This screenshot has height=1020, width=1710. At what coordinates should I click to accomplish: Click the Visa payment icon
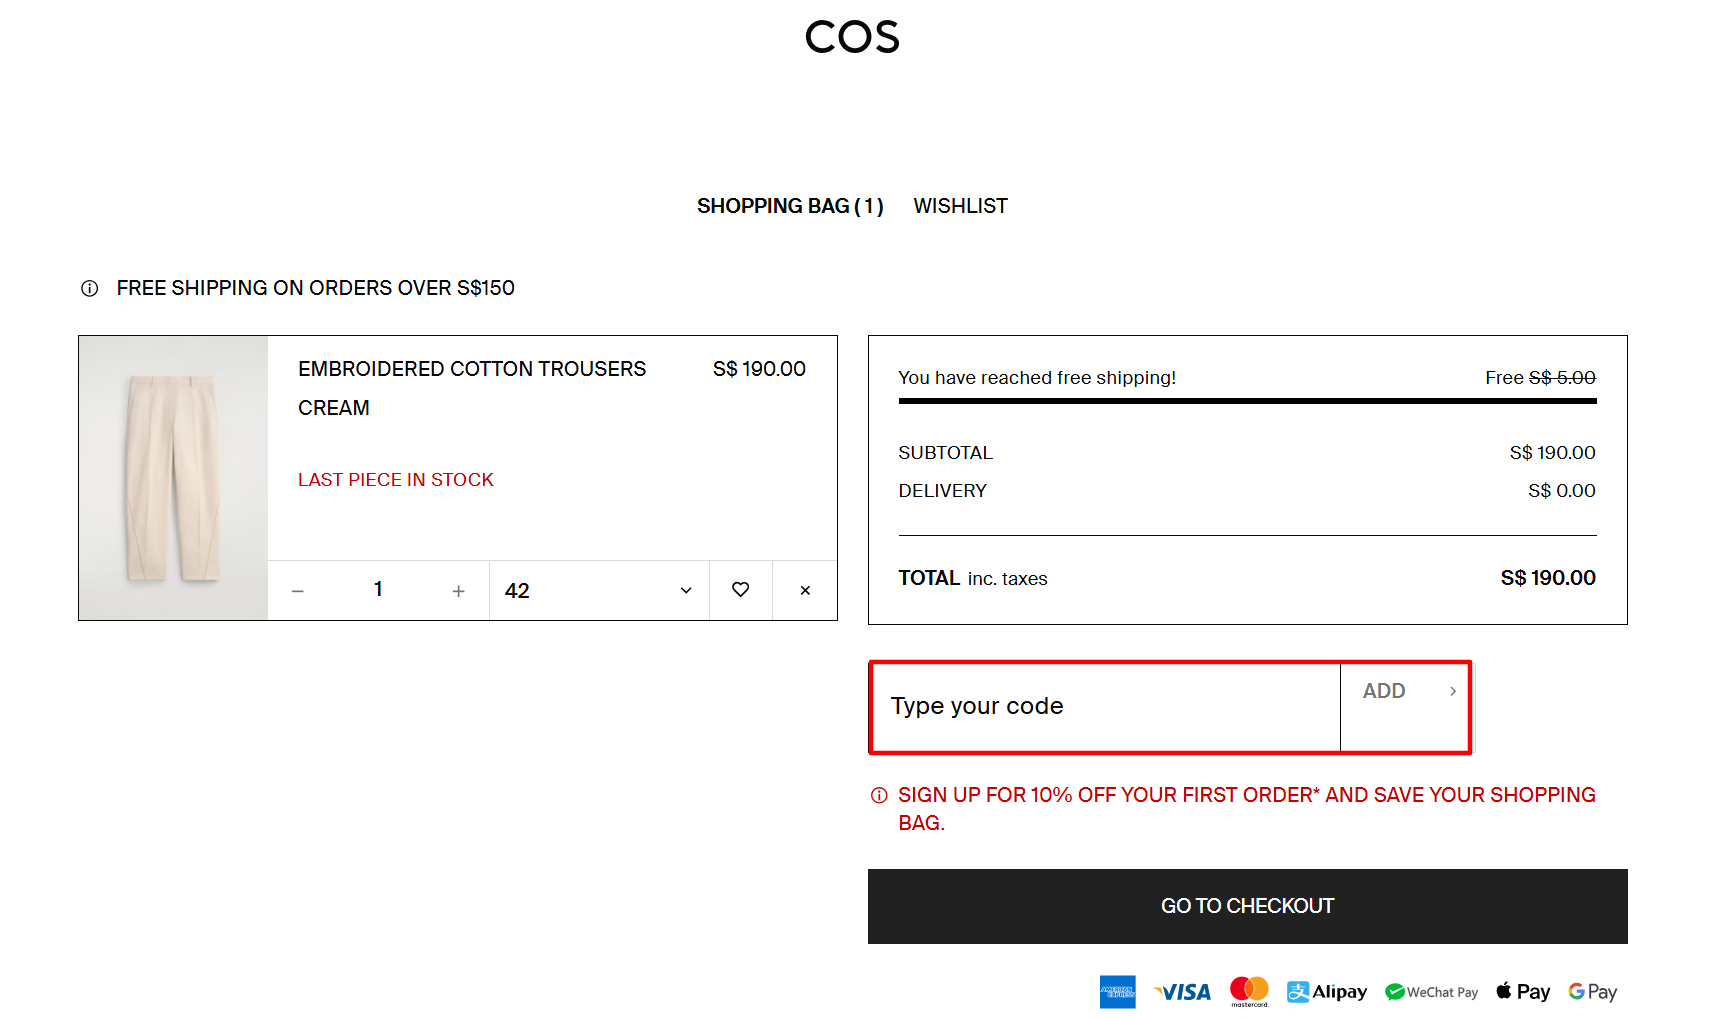tap(1183, 991)
